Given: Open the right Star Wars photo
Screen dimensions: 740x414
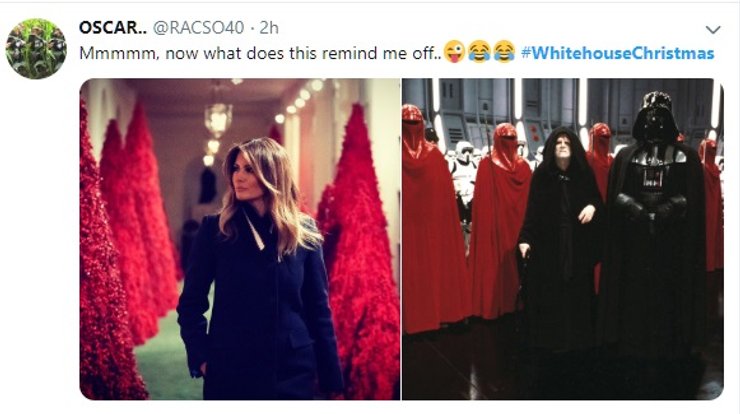Looking at the screenshot, I should pos(563,239).
